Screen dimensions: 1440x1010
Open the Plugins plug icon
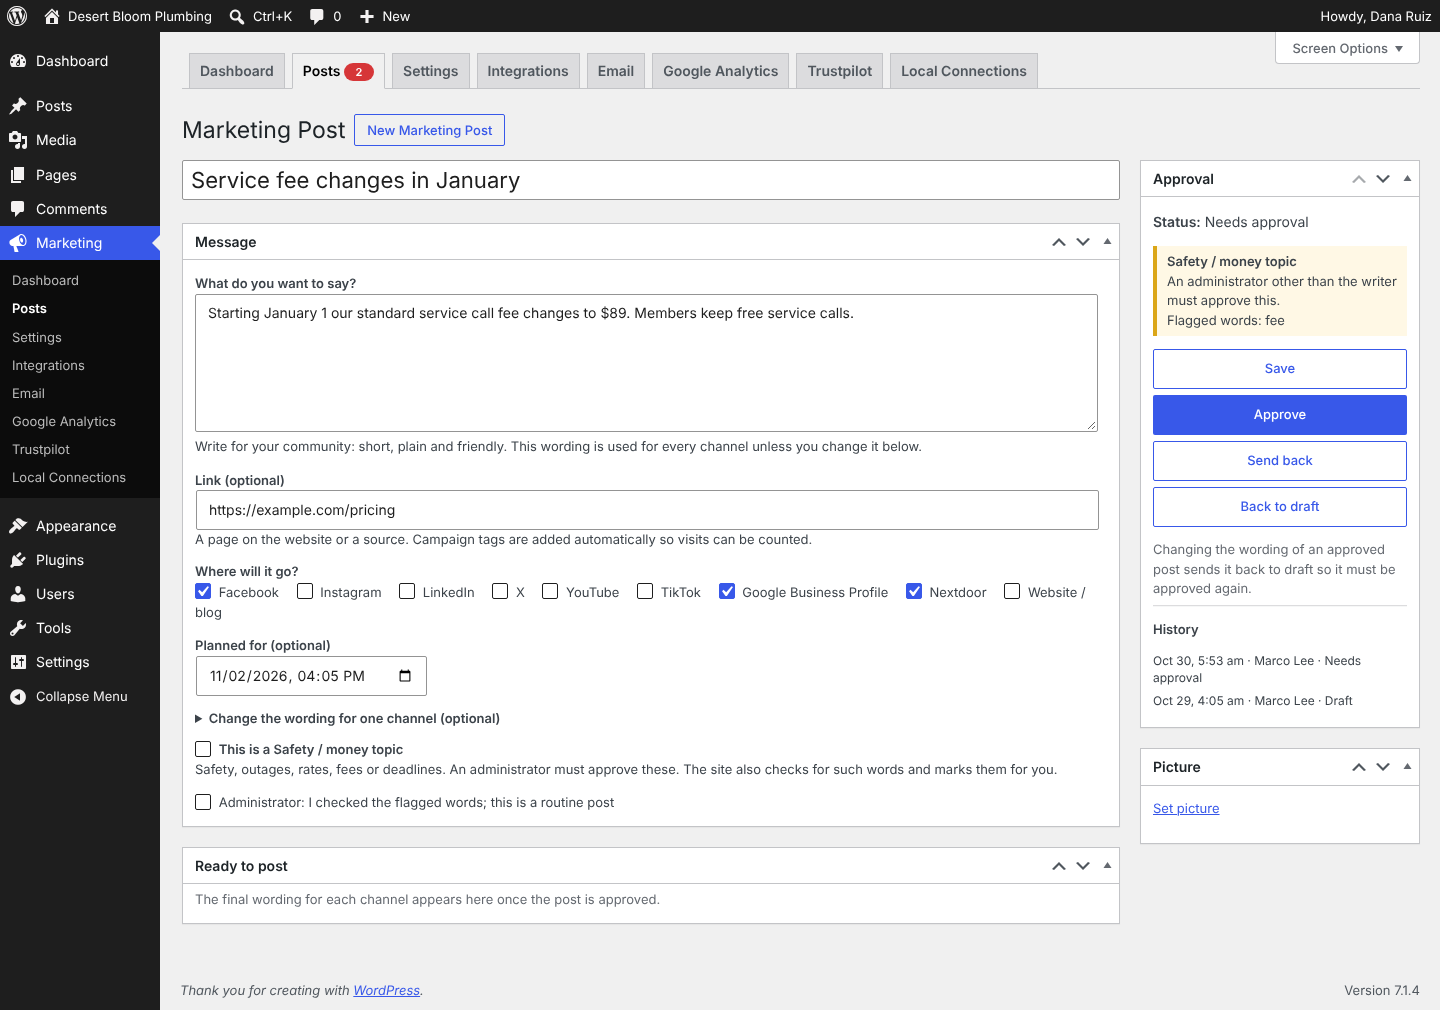[x=18, y=560]
